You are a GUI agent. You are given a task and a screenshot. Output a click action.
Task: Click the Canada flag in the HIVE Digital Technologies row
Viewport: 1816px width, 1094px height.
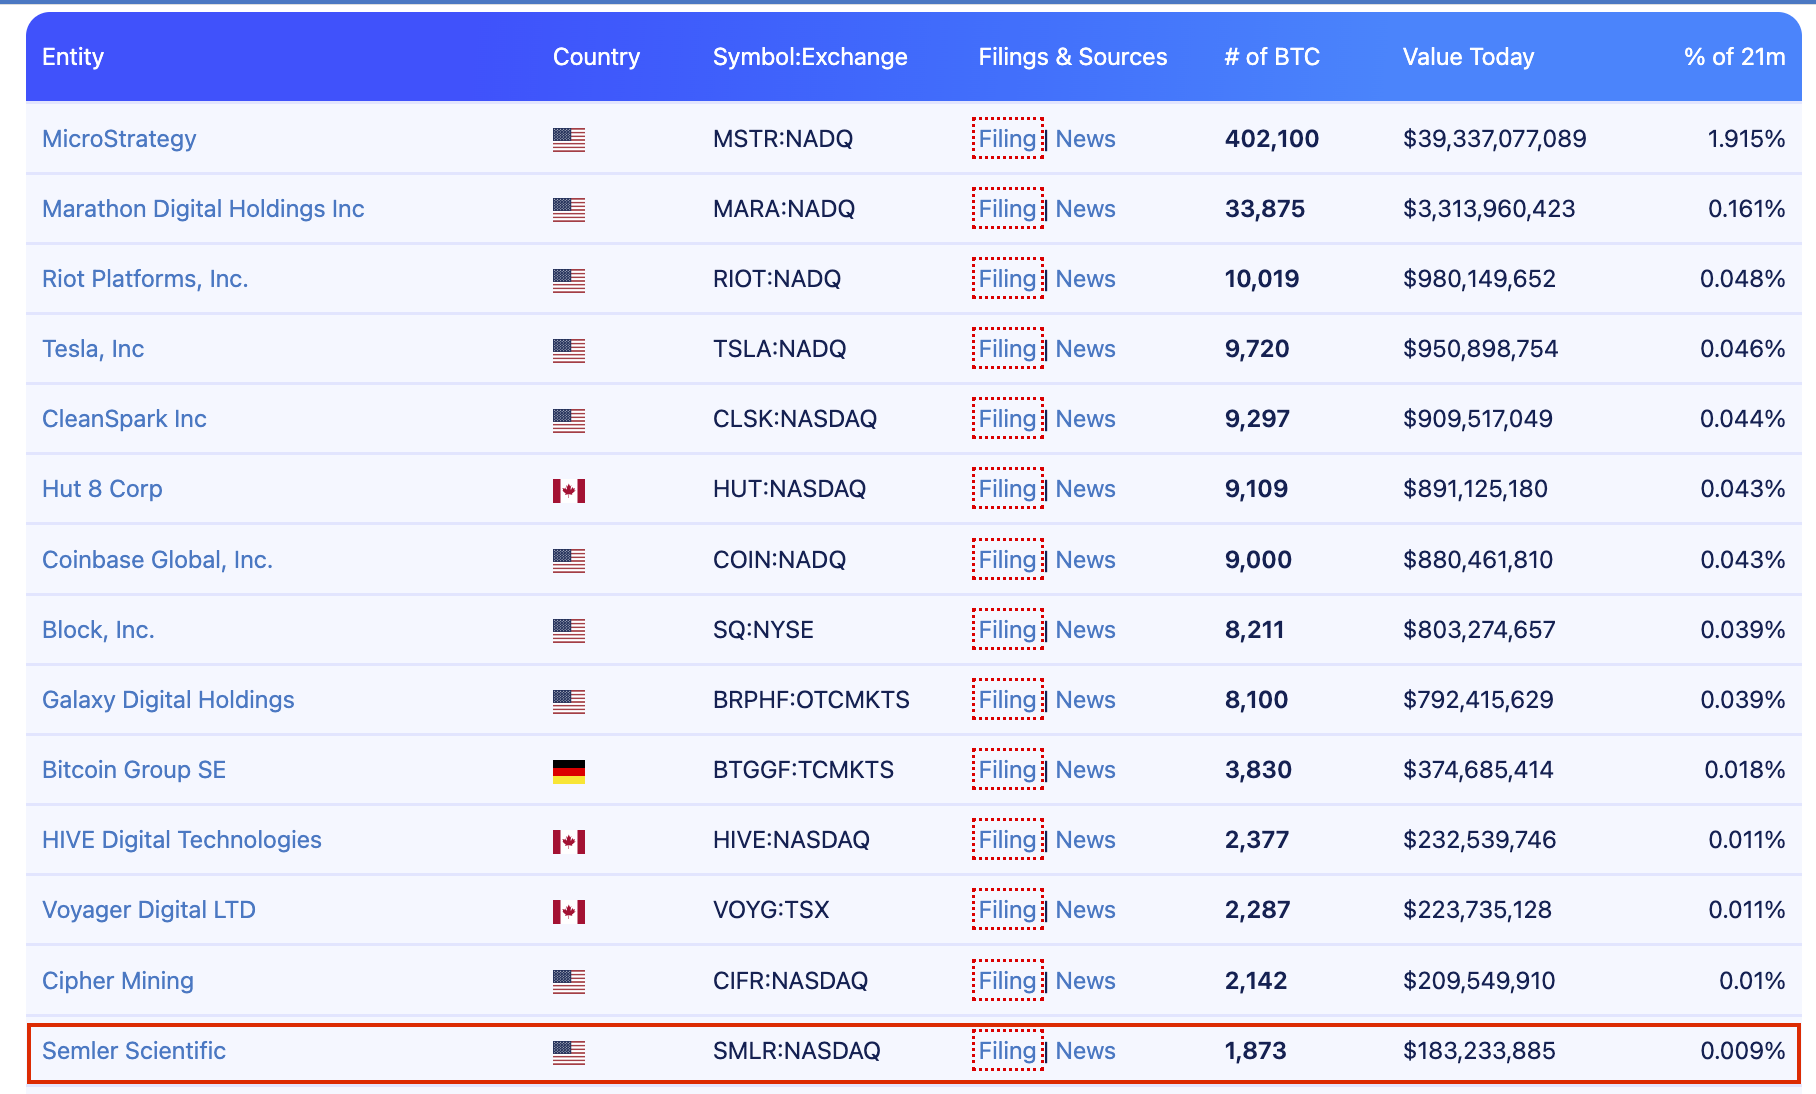569,841
